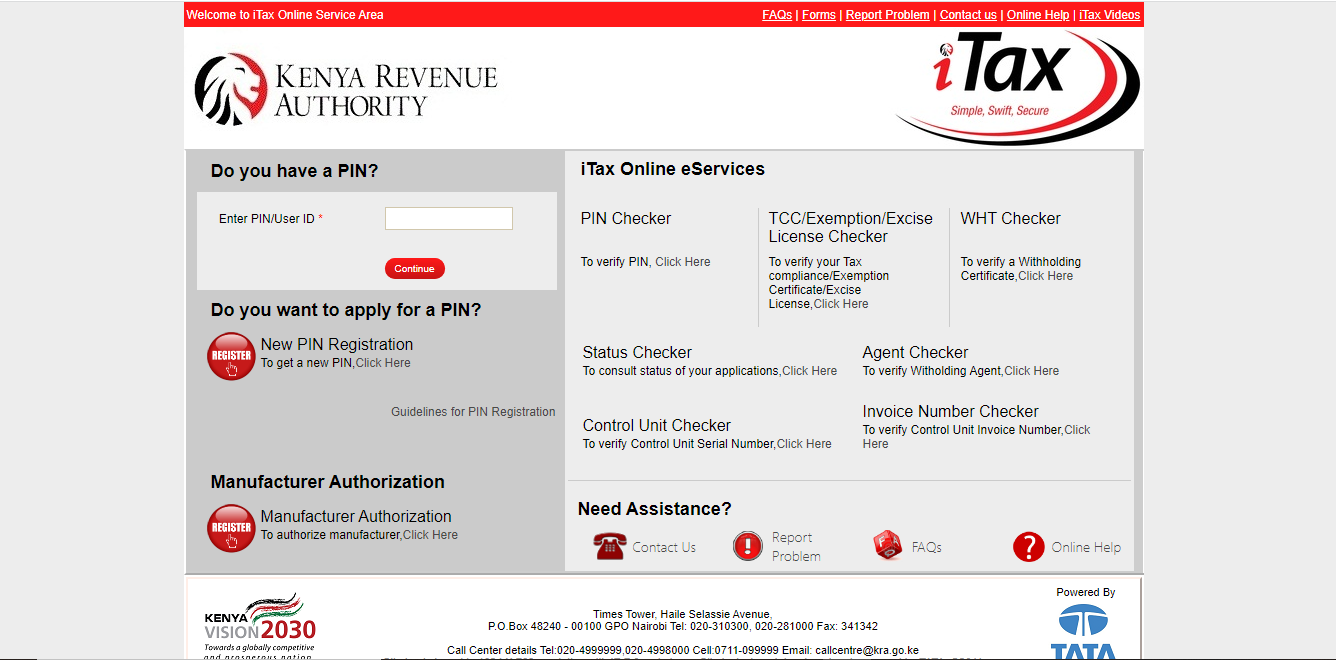1336x660 pixels.
Task: Click Here under Status Checker
Action: (x=810, y=371)
